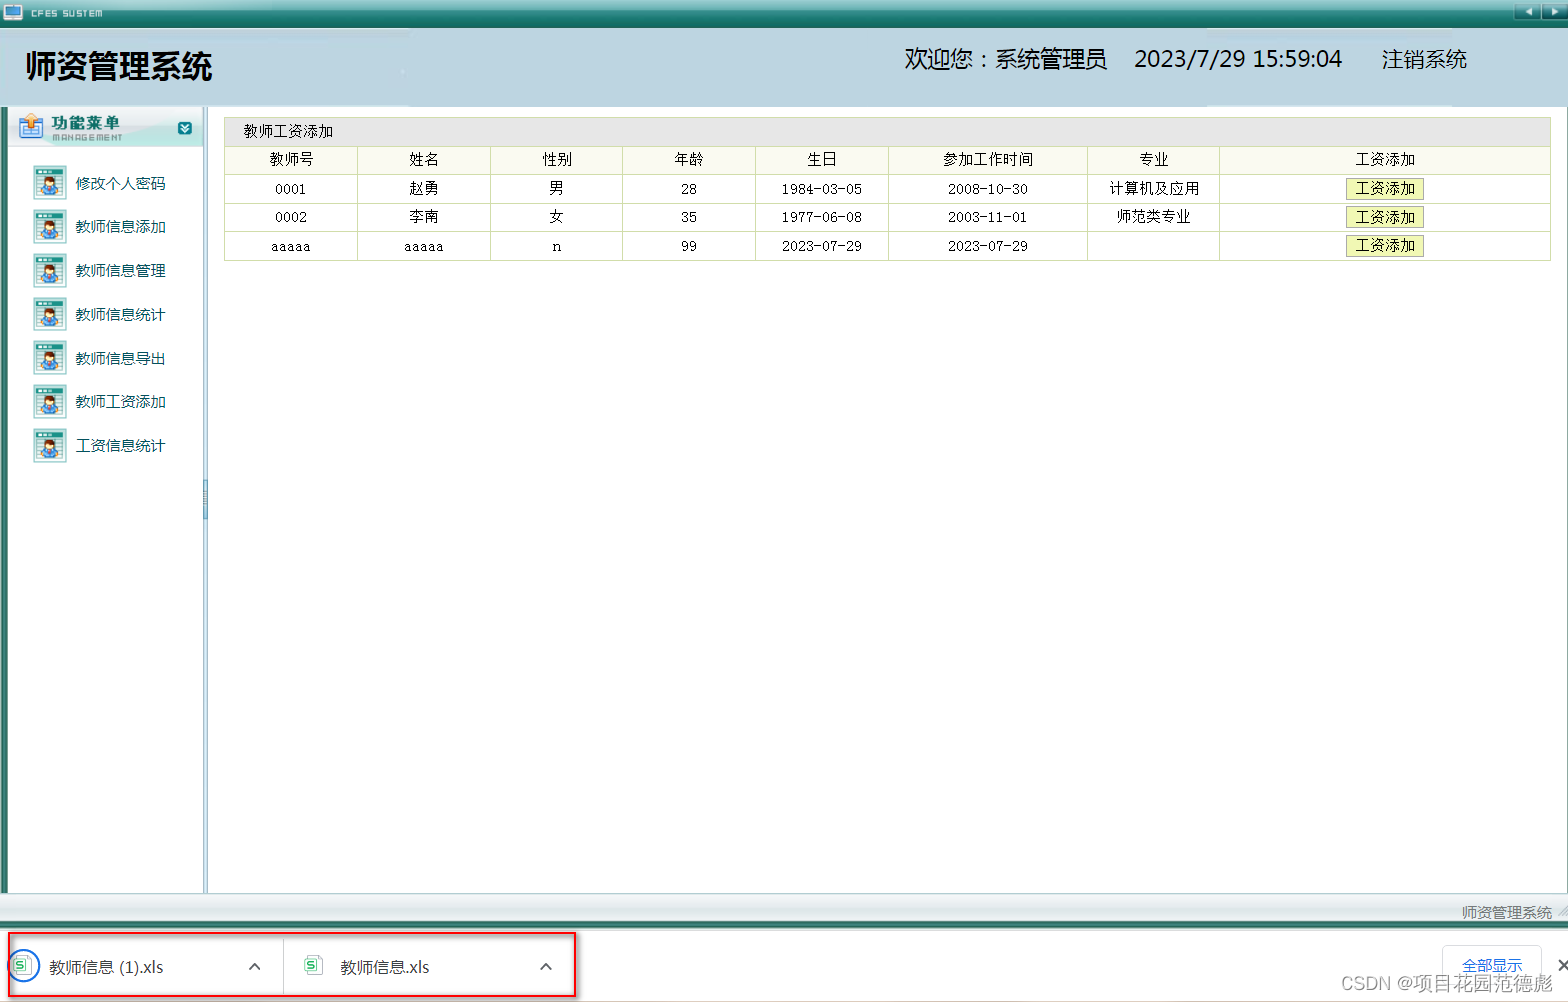Click the CFES SYSTEM monitor icon
1568x1002 pixels.
(x=13, y=12)
